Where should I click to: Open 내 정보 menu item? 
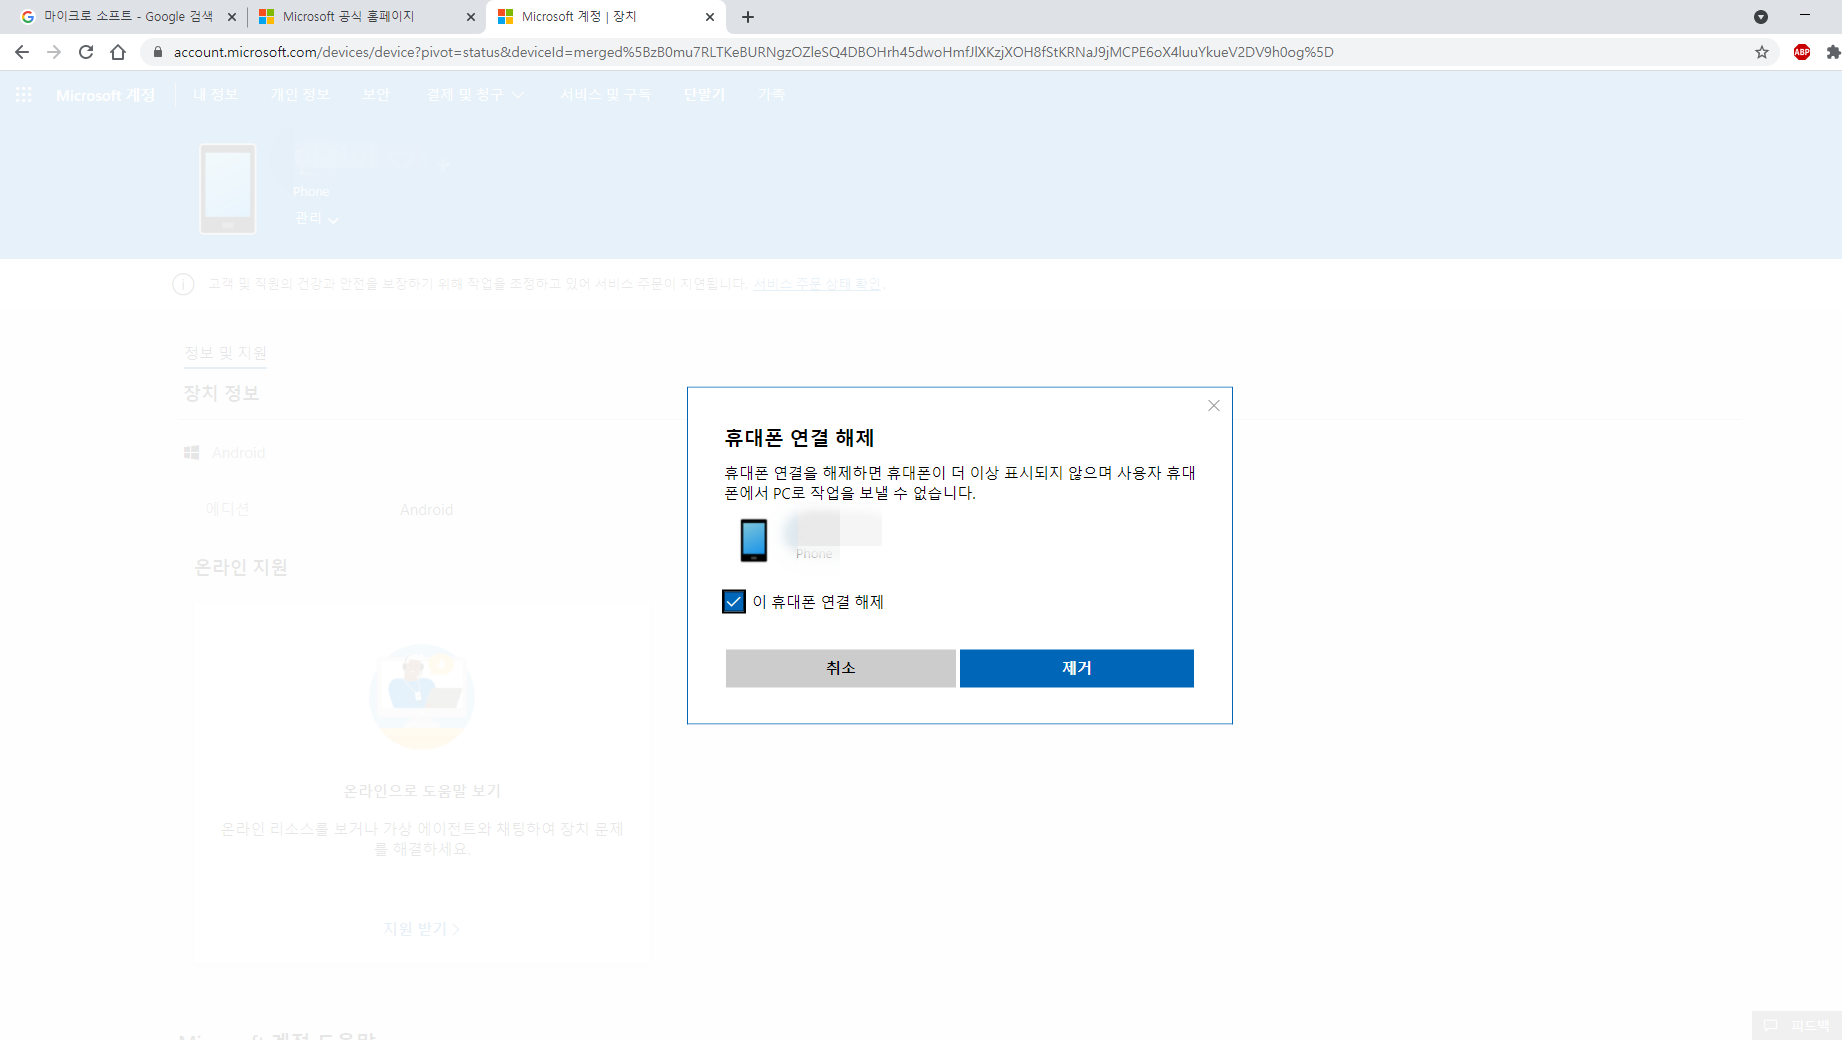click(216, 94)
